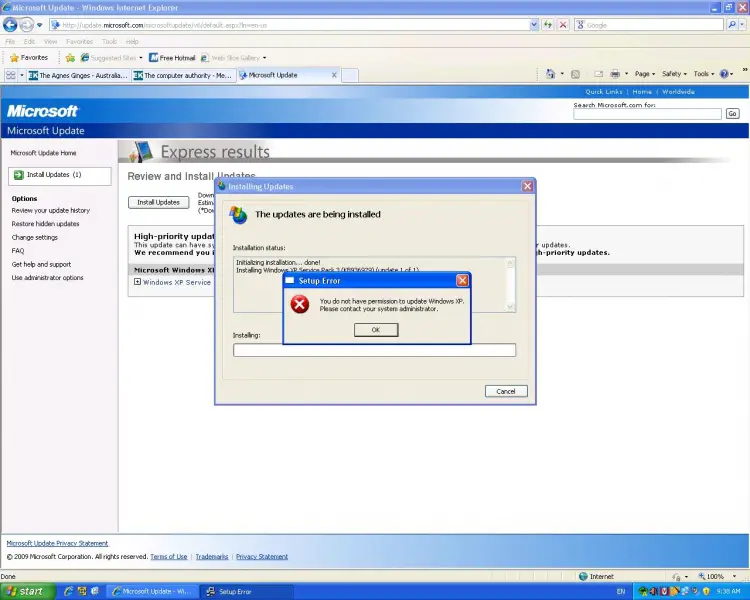
Task: Click the Terms of Use footer link
Action: point(168,556)
